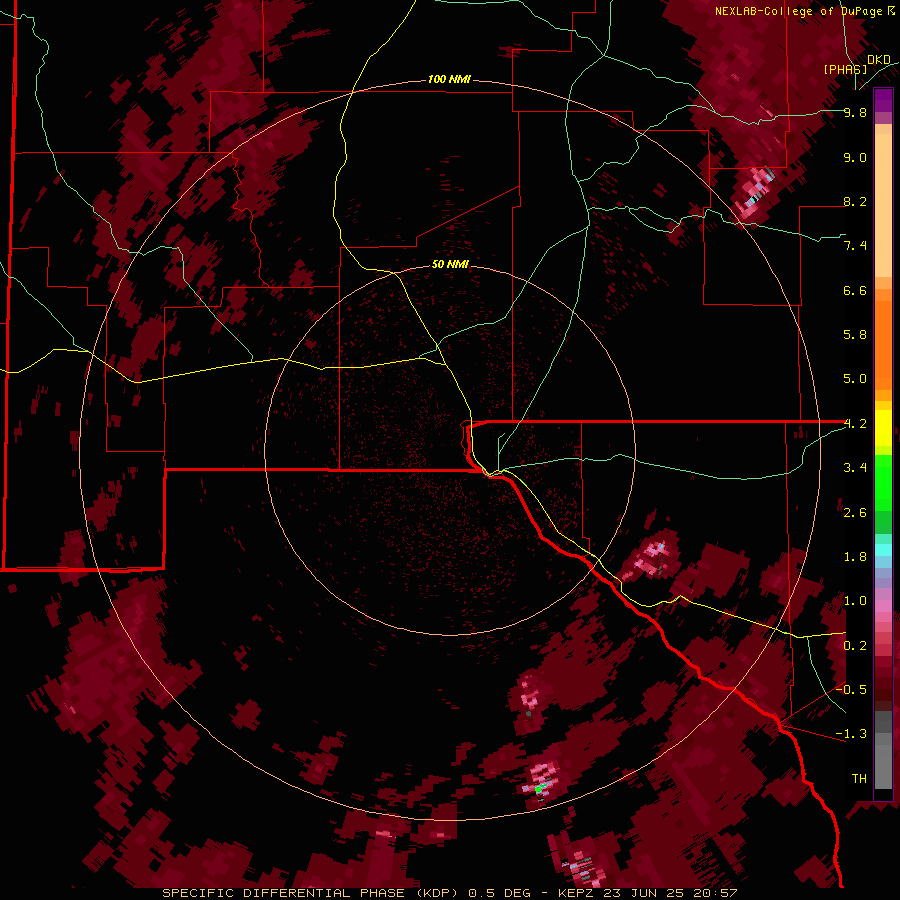Click the 4.2 scale value
Image resolution: width=900 pixels, height=900 pixels.
(x=855, y=424)
